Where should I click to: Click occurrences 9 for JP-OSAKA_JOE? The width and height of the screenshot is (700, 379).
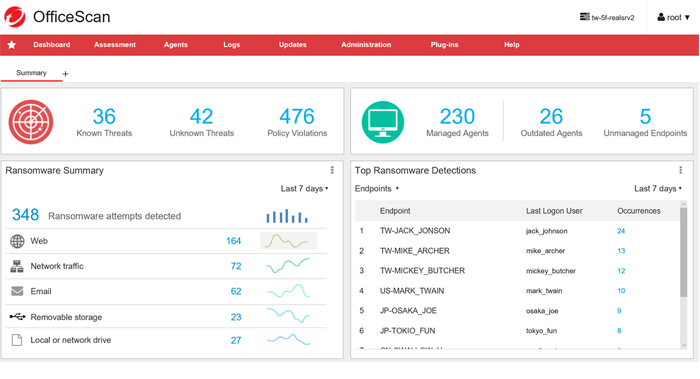[x=619, y=311]
